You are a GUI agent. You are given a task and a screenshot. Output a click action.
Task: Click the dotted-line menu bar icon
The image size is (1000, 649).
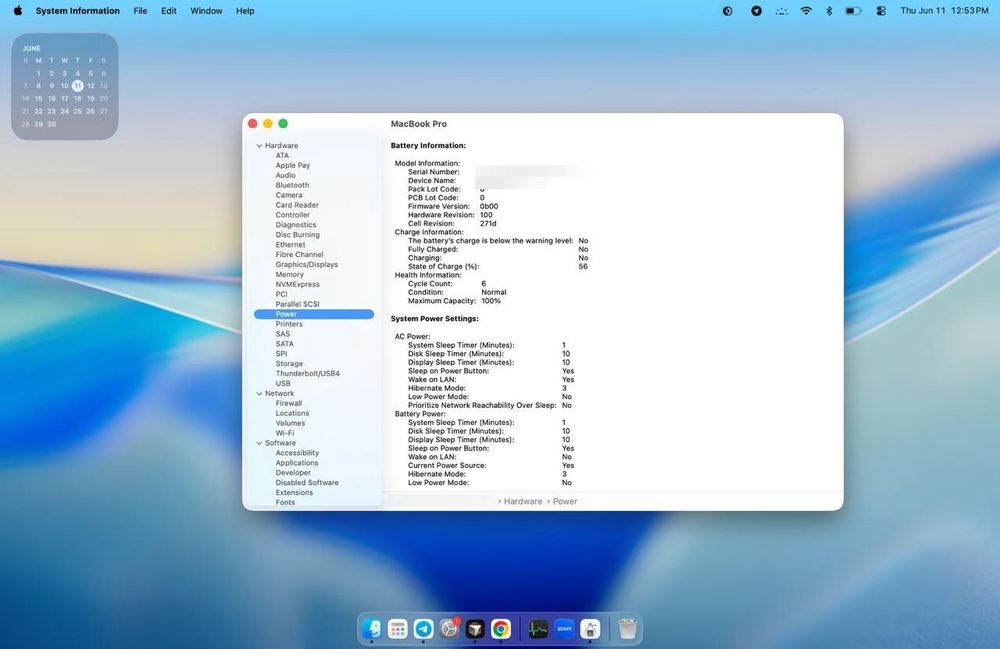tap(781, 11)
